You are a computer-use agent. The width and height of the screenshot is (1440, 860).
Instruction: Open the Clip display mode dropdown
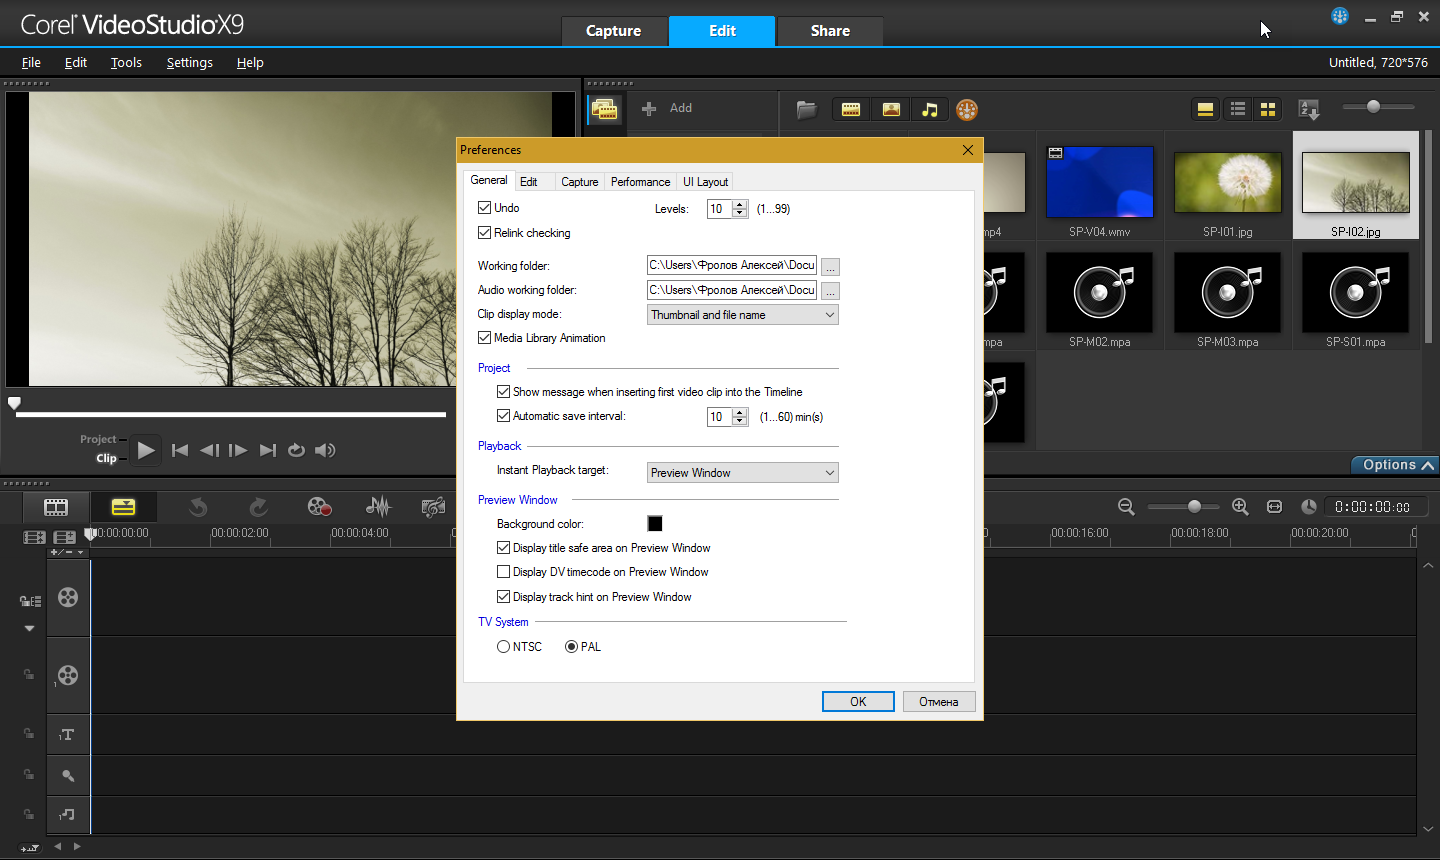tap(742, 315)
